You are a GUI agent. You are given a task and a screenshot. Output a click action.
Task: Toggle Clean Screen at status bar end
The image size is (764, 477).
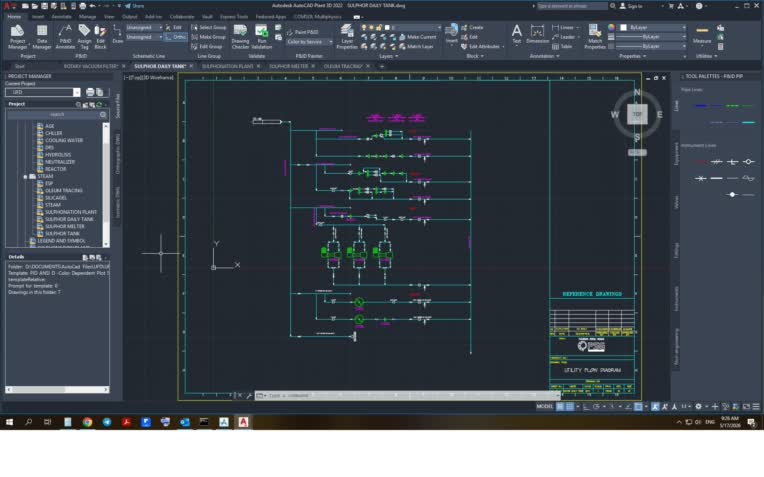pos(746,406)
